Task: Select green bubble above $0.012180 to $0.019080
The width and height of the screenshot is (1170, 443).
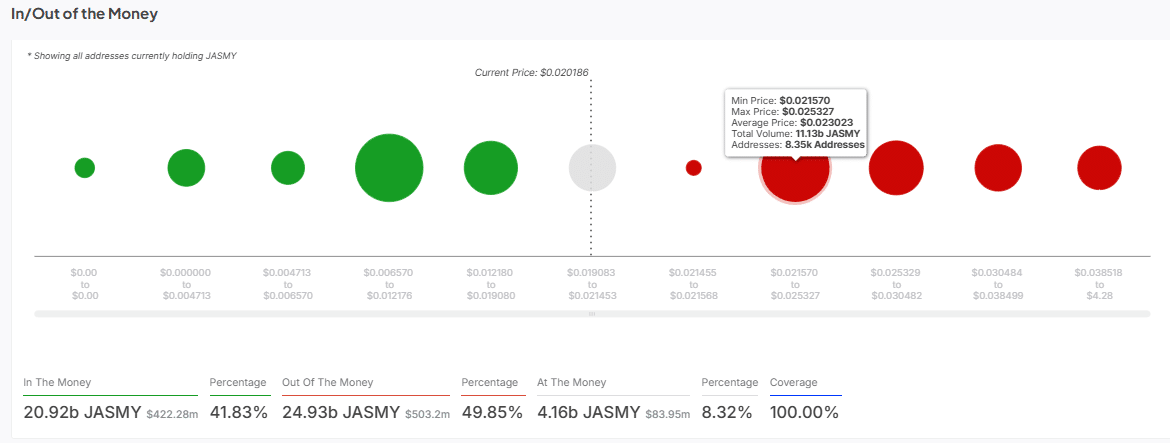Action: 491,168
